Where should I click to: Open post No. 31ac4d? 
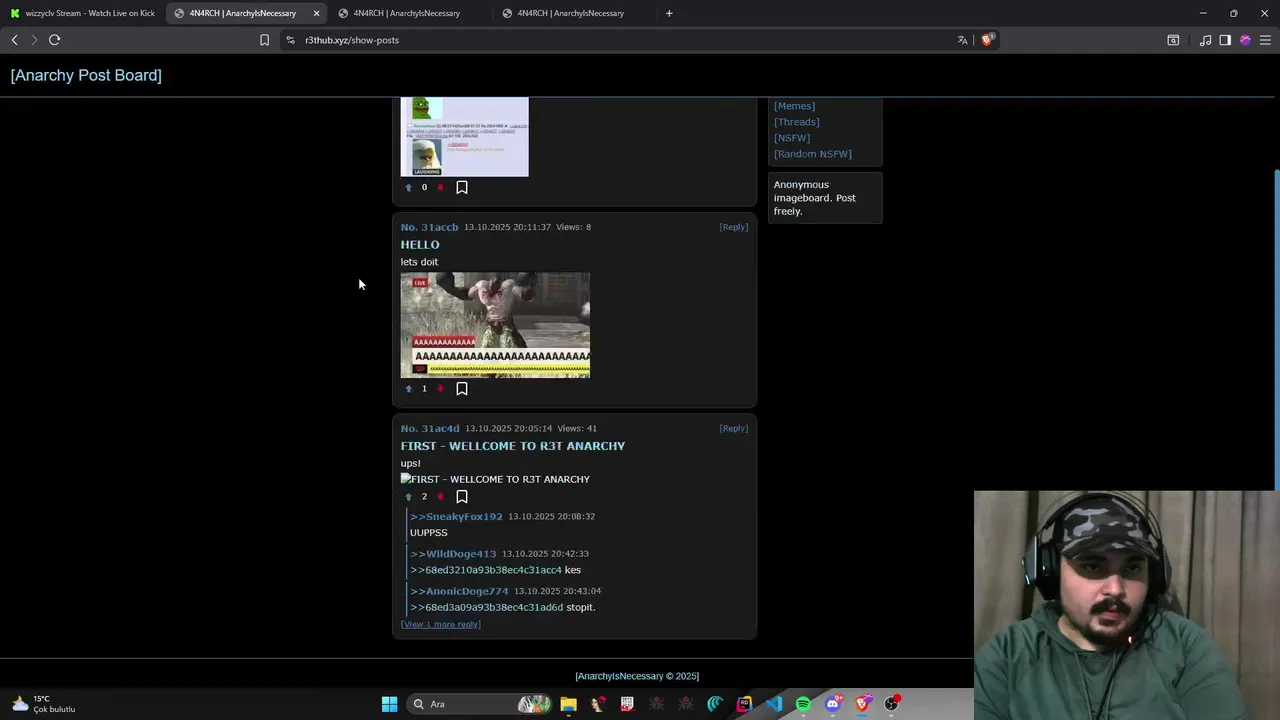point(430,428)
